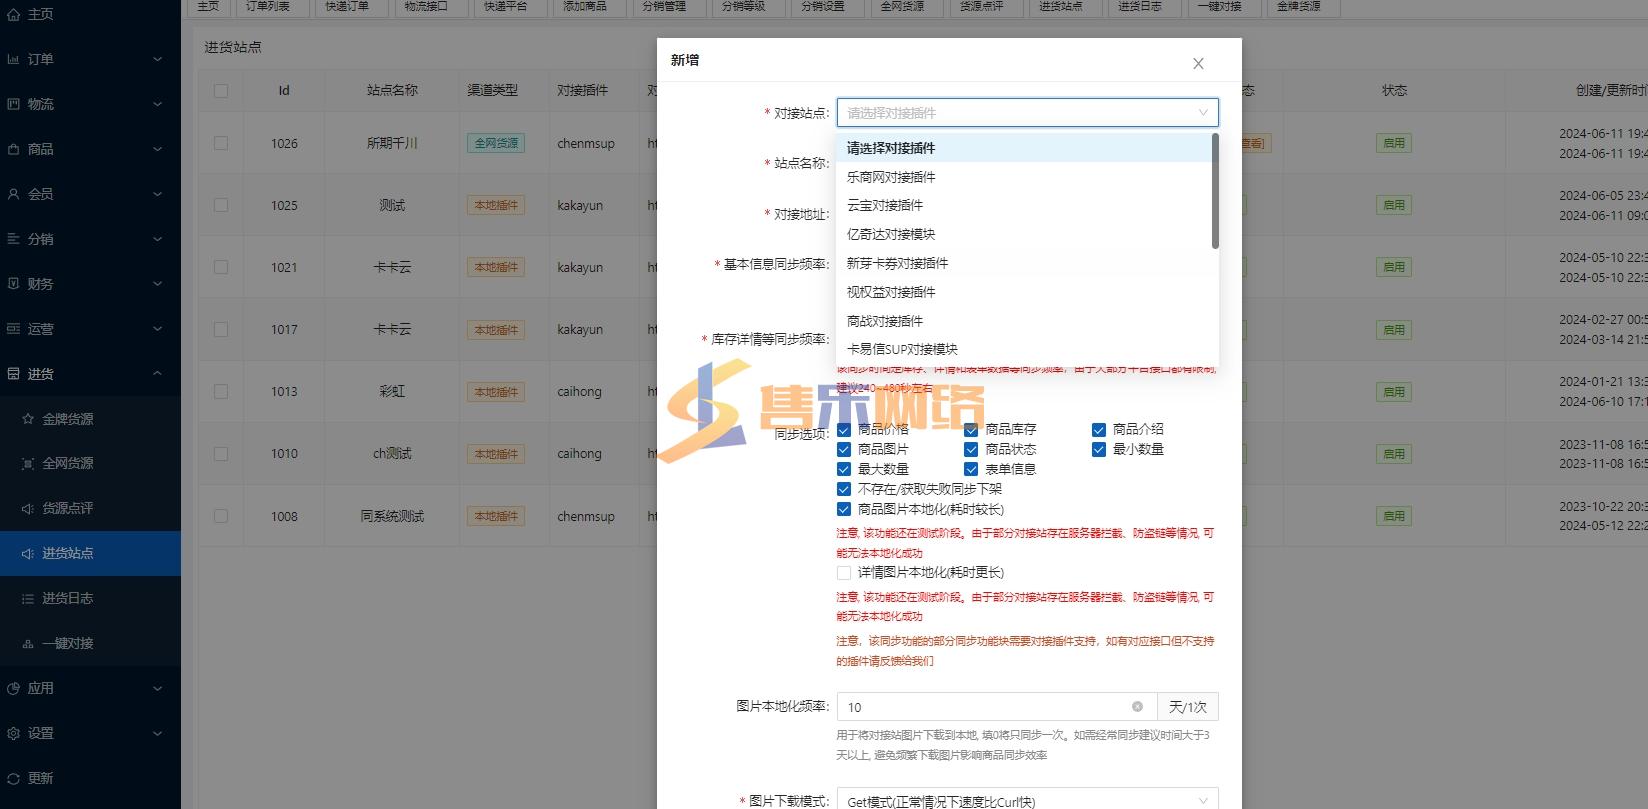
Task: Open the 图片下载模式 dropdown
Action: coord(1027,800)
